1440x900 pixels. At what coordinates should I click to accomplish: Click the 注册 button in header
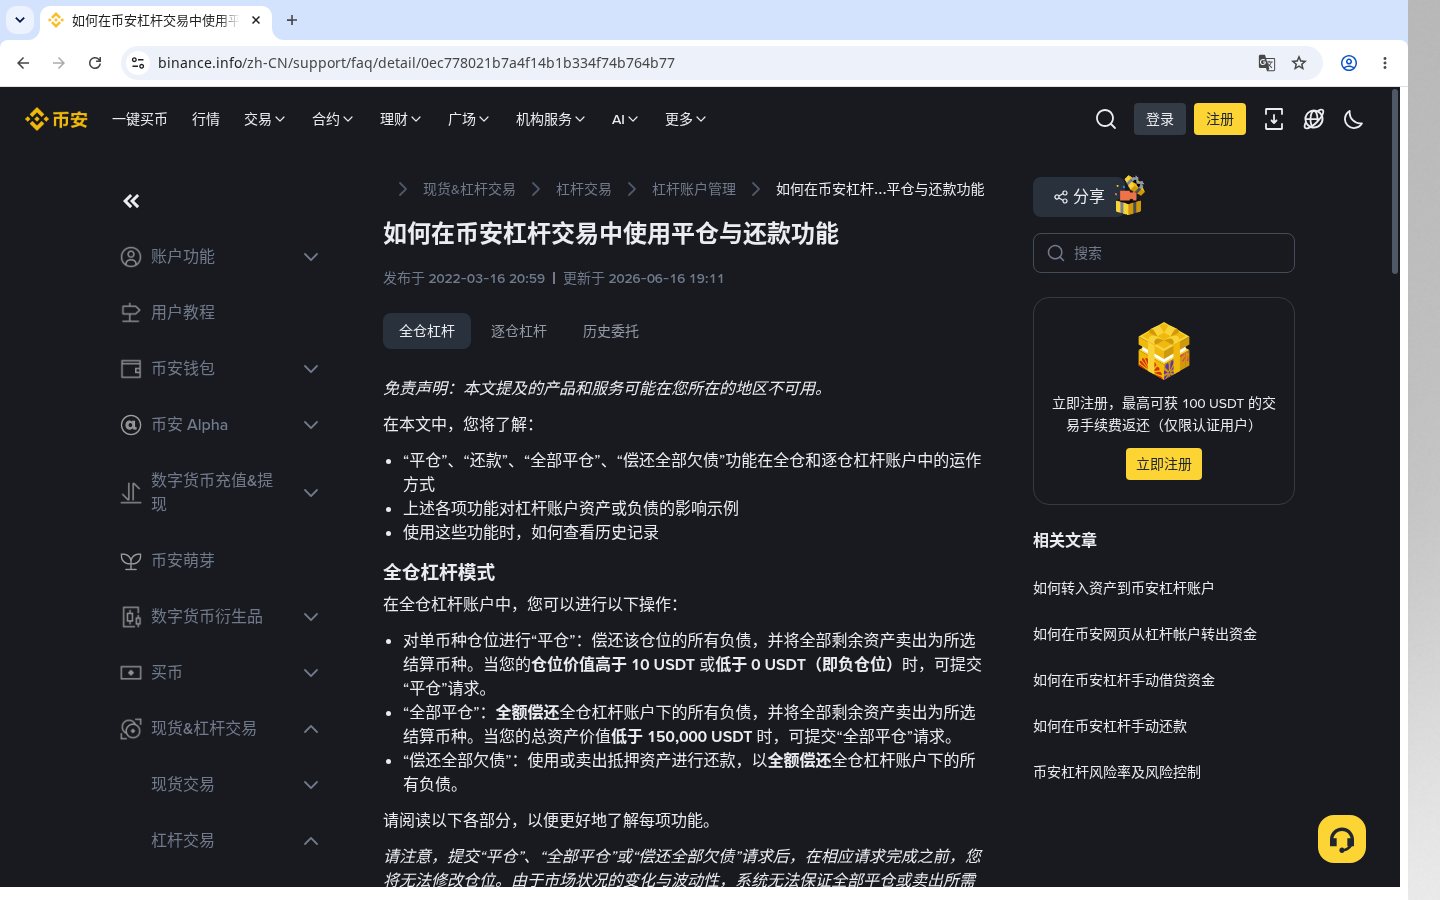coord(1220,119)
